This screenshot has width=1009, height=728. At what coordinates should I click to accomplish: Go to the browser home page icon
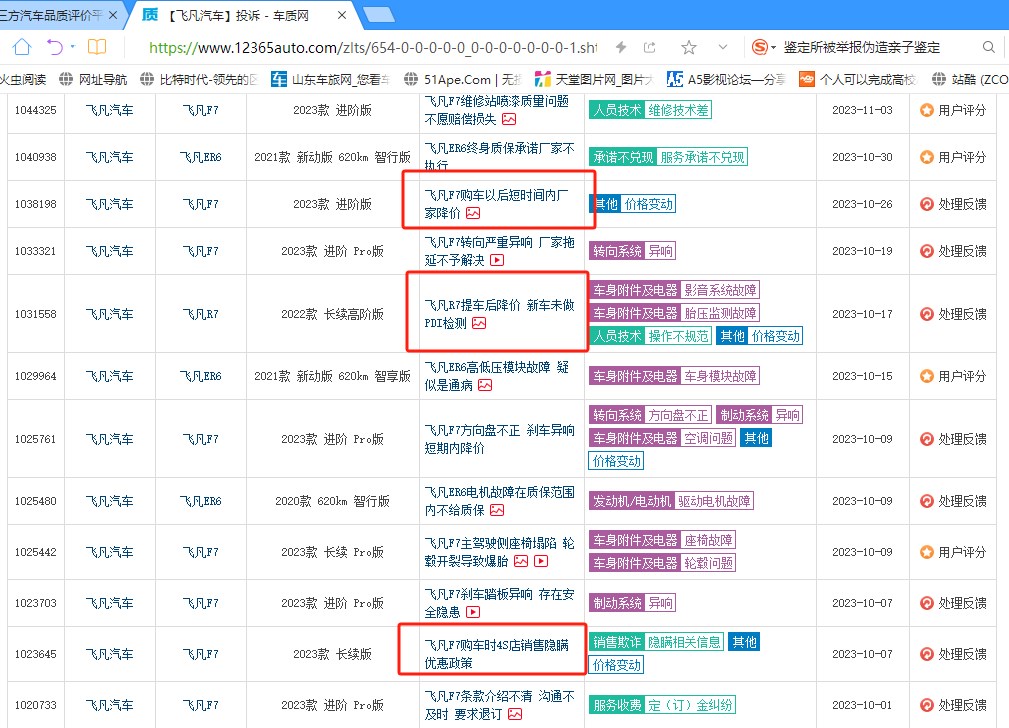pyautogui.click(x=22, y=47)
